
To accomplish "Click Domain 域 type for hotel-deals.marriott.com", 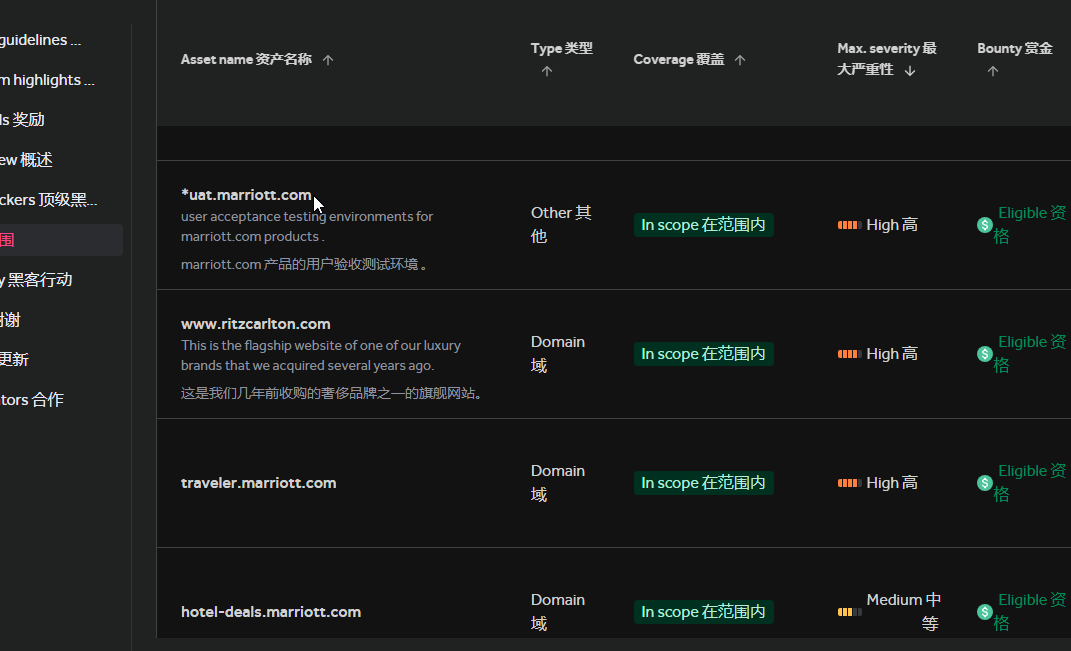I will [x=558, y=612].
